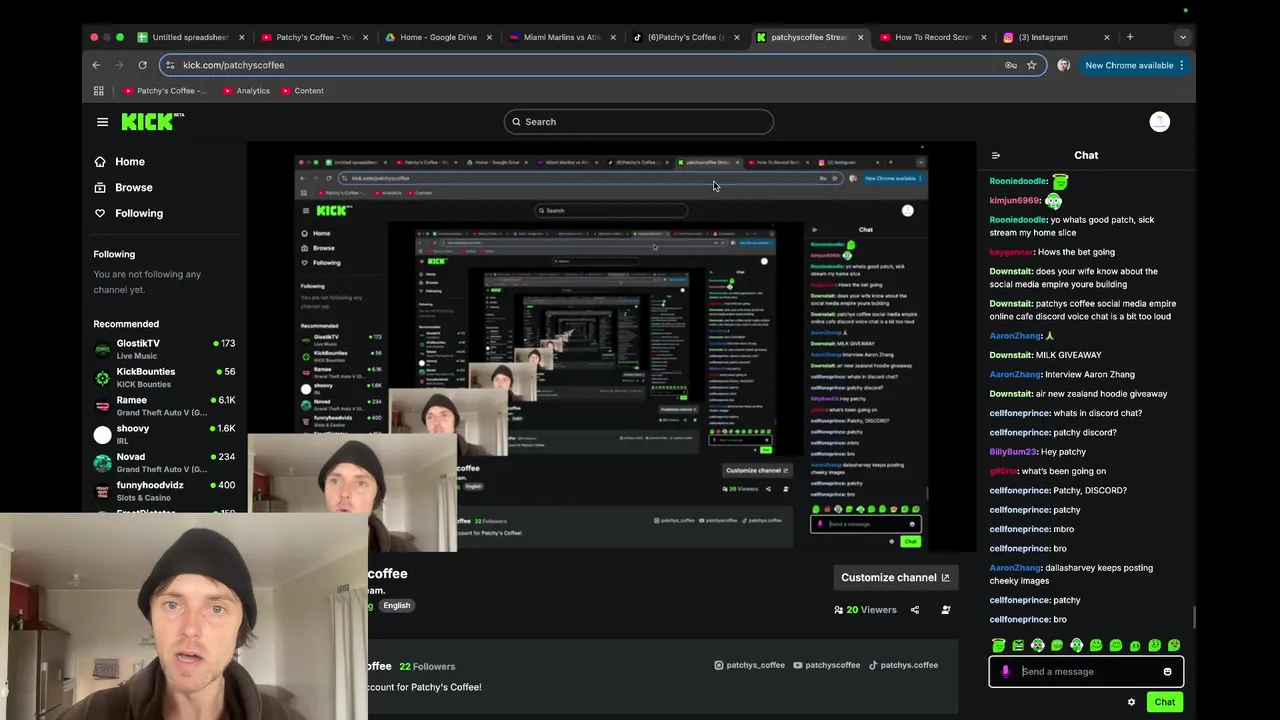The image size is (1280, 720).
Task: Open the profile avatar in Kick header
Action: point(1159,122)
